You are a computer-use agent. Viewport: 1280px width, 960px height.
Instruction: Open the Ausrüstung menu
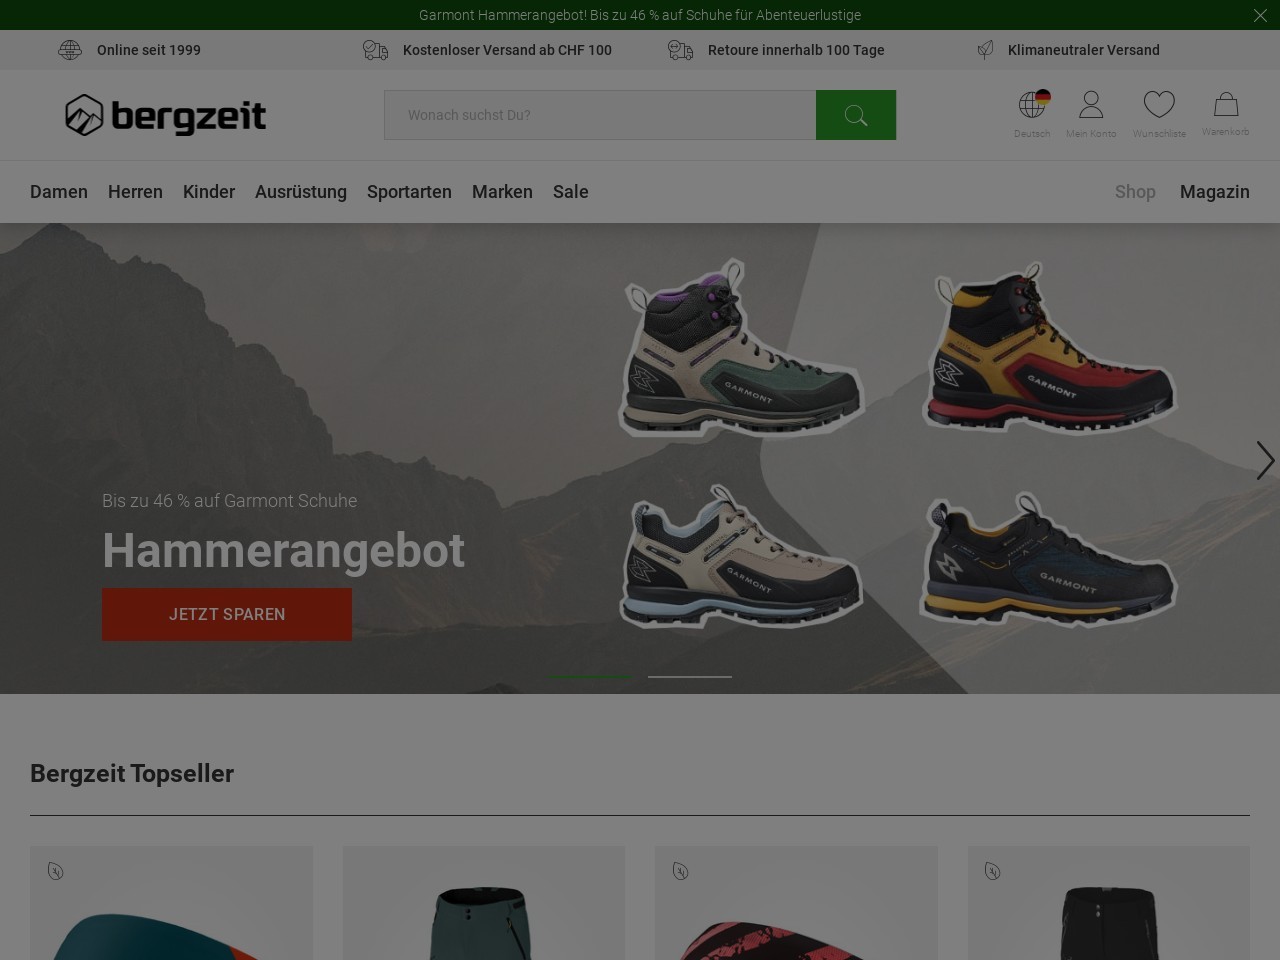point(301,192)
